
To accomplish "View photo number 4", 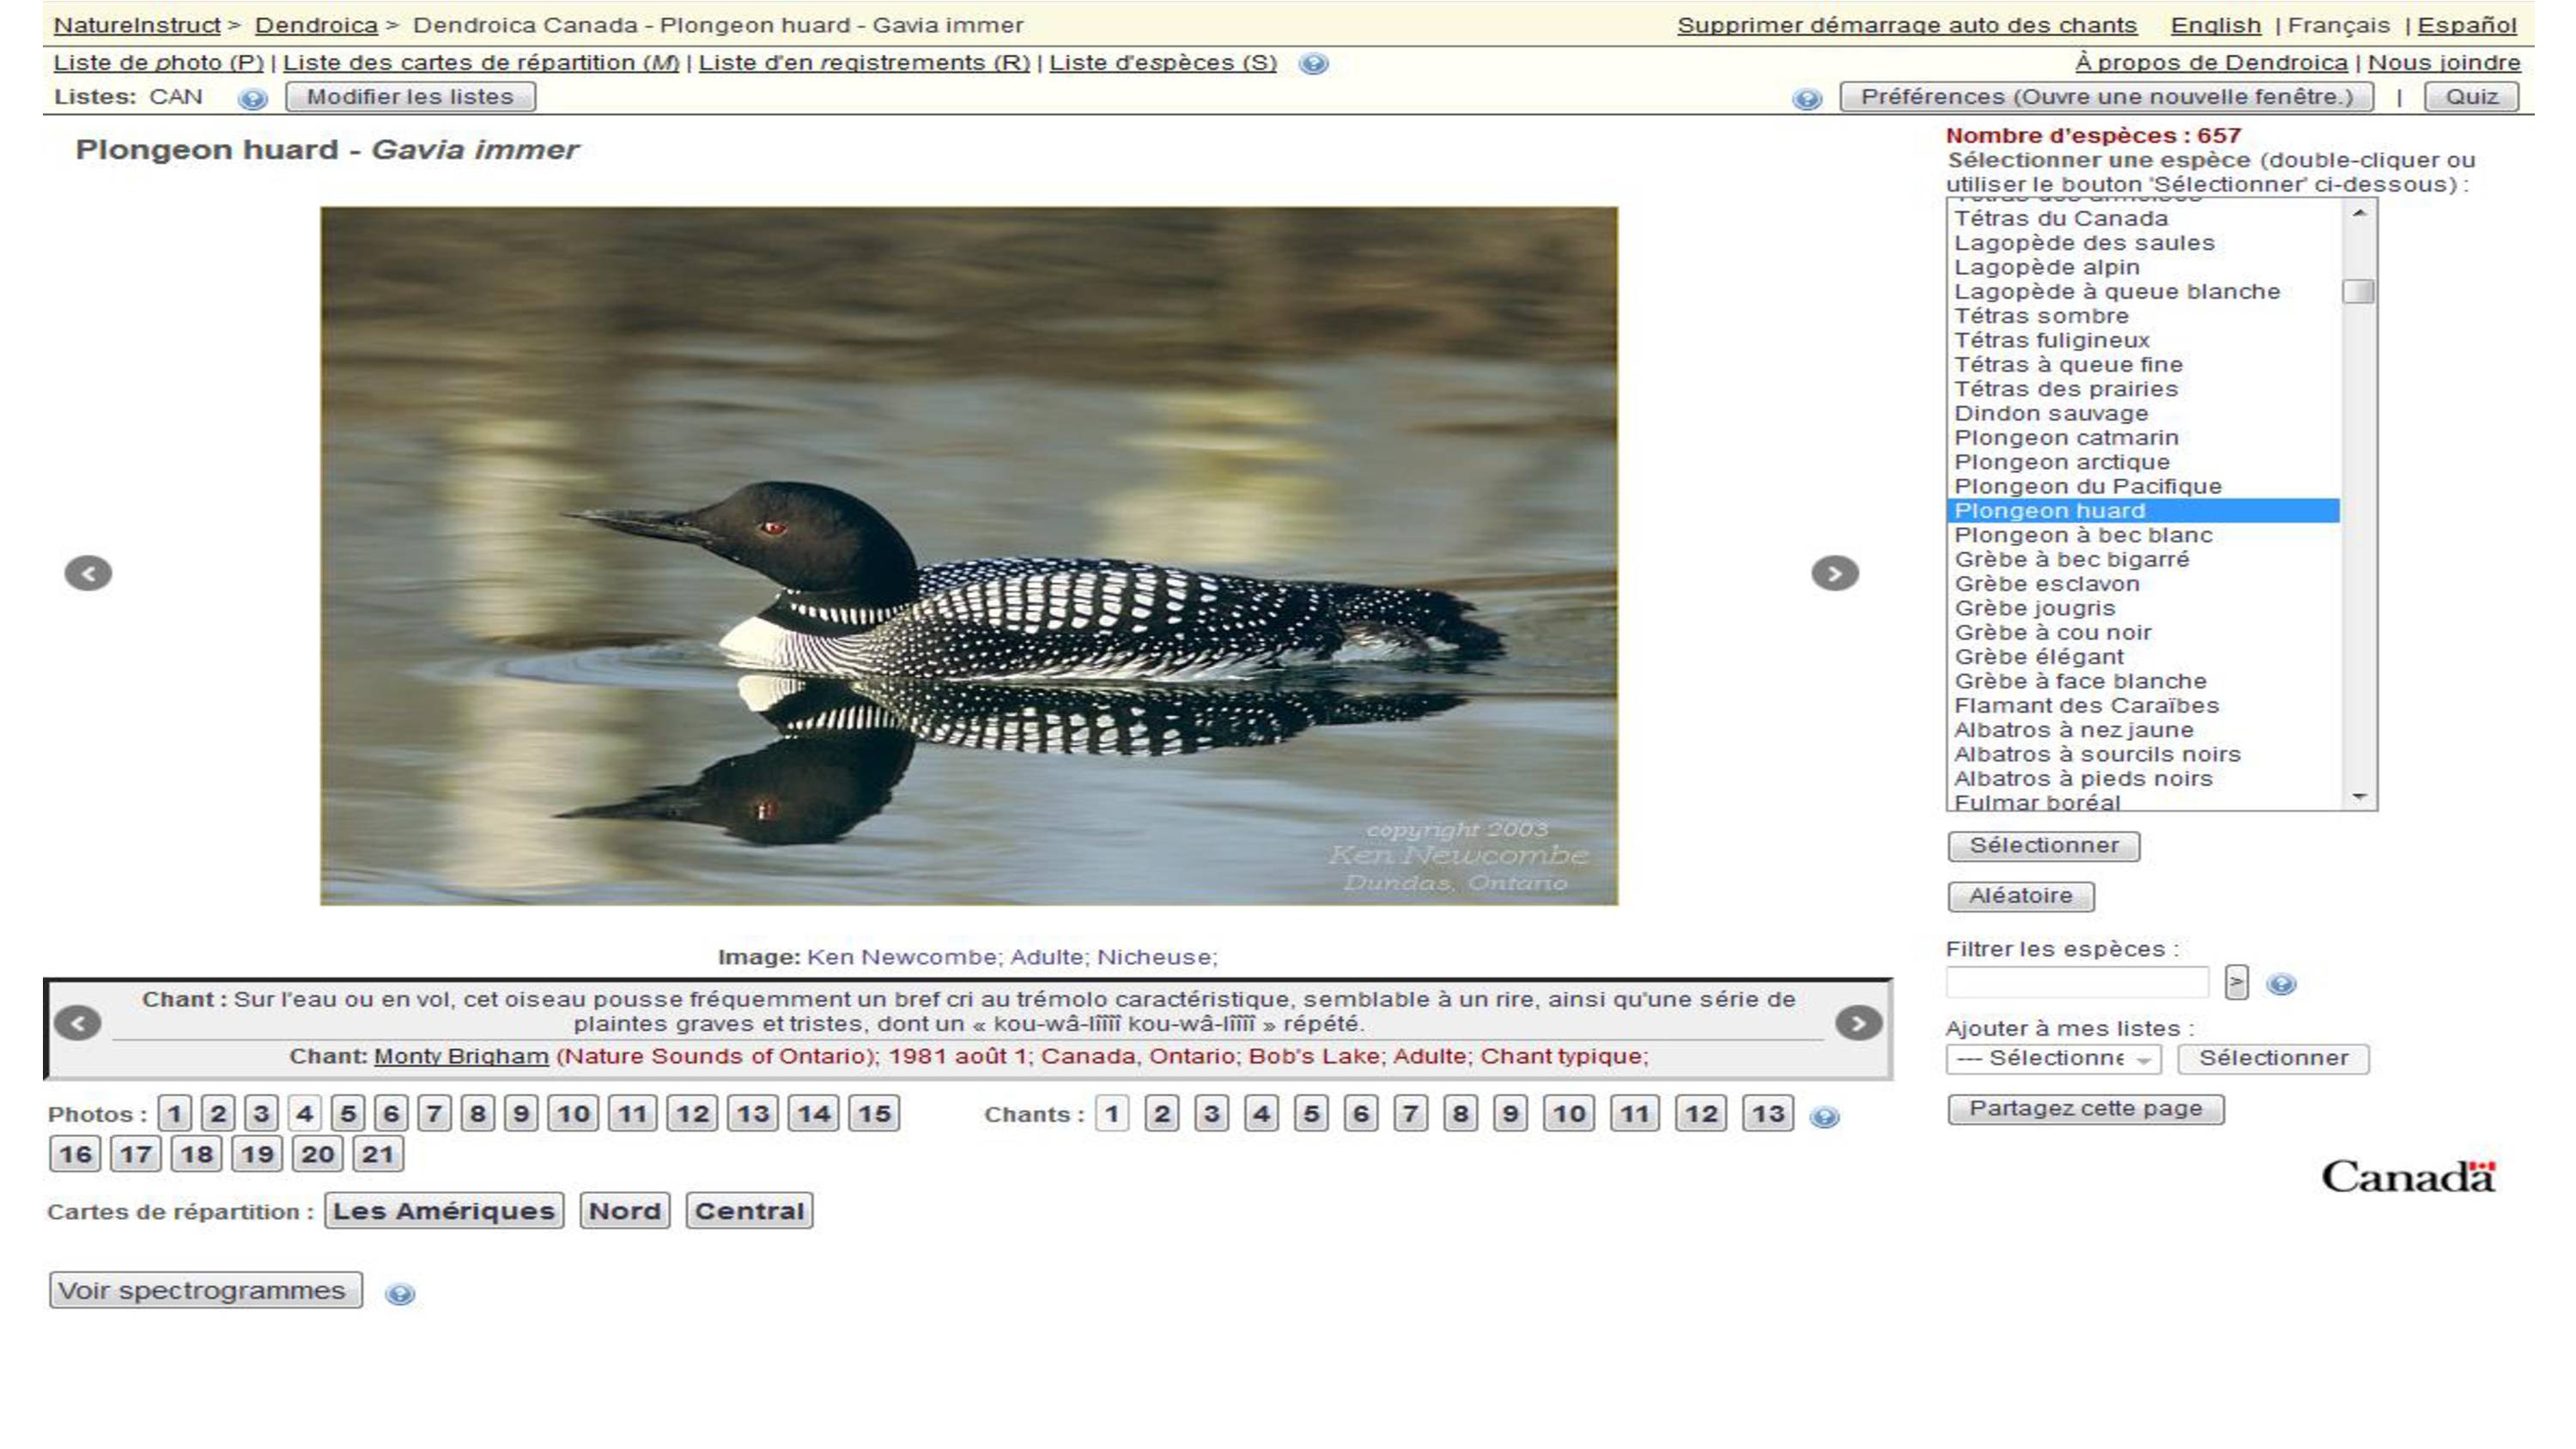I will [x=304, y=1114].
